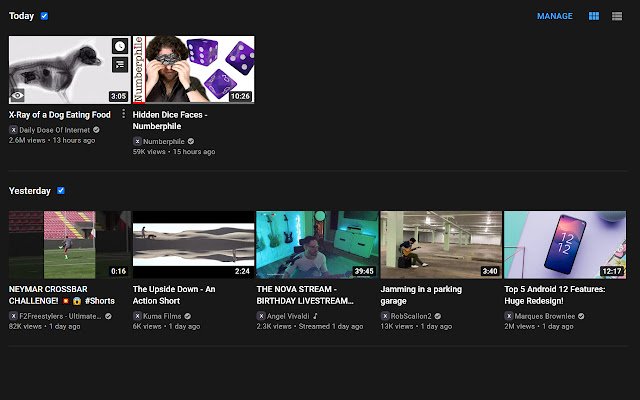Click 12:17 duration badge on Android 12 video
The image size is (640, 400).
(x=612, y=271)
